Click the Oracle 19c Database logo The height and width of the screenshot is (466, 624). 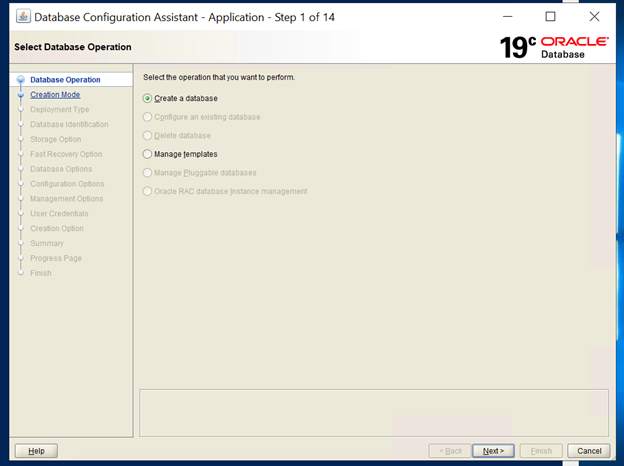tap(554, 47)
